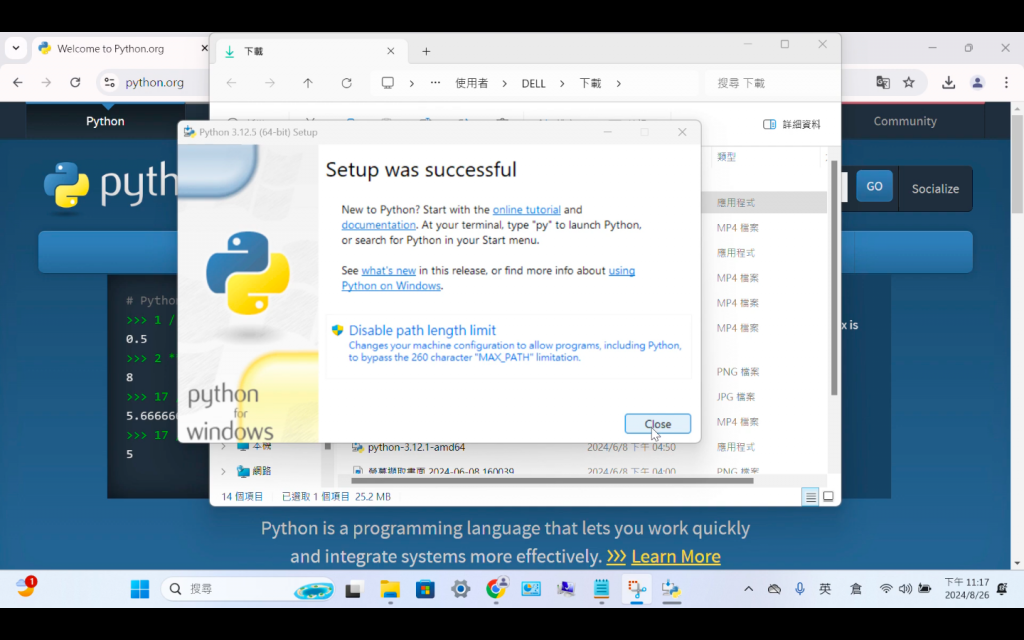This screenshot has width=1024, height=640.
Task: Open Chrome downloads icon
Action: point(948,82)
